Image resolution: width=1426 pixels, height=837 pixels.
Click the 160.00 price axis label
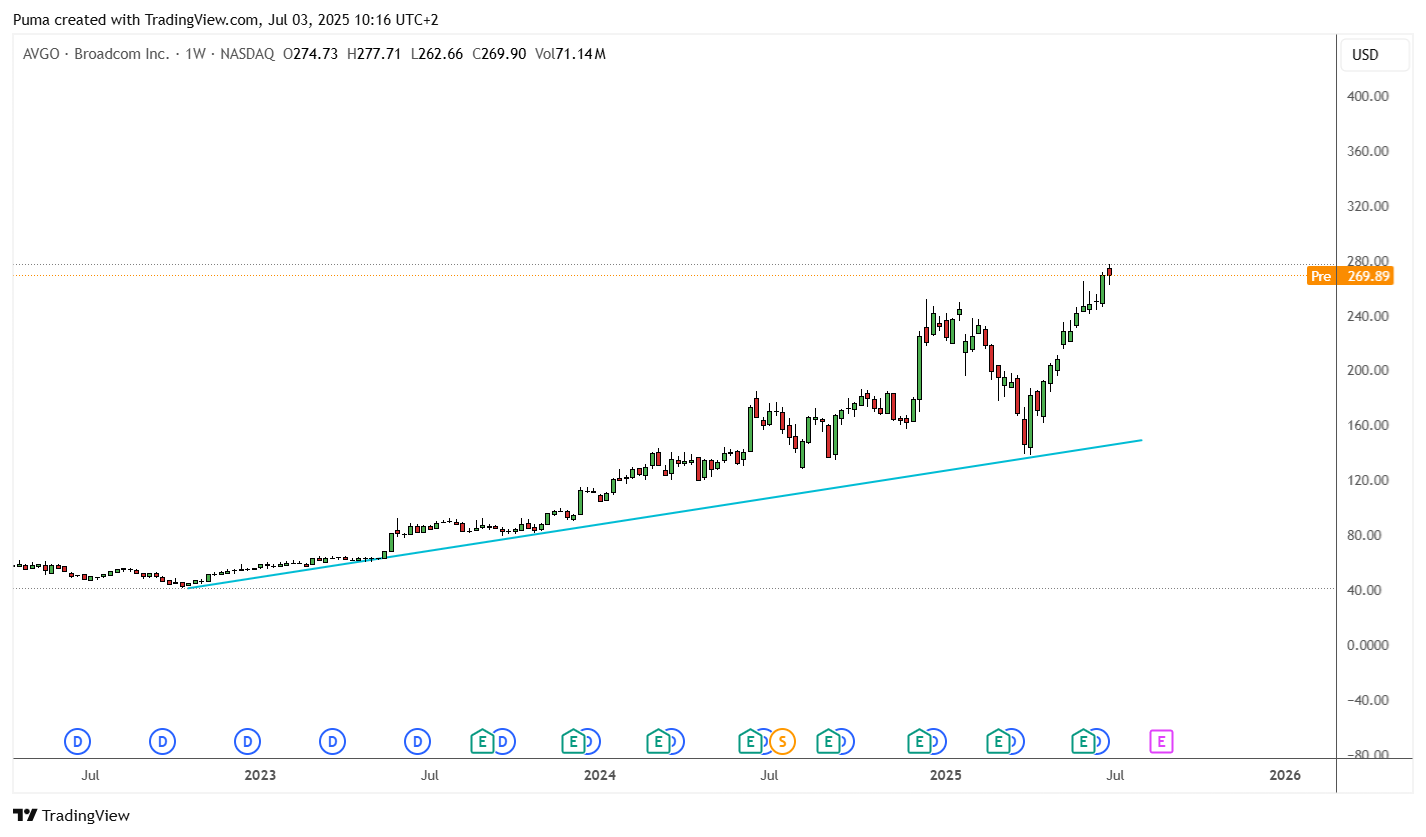coord(1367,426)
